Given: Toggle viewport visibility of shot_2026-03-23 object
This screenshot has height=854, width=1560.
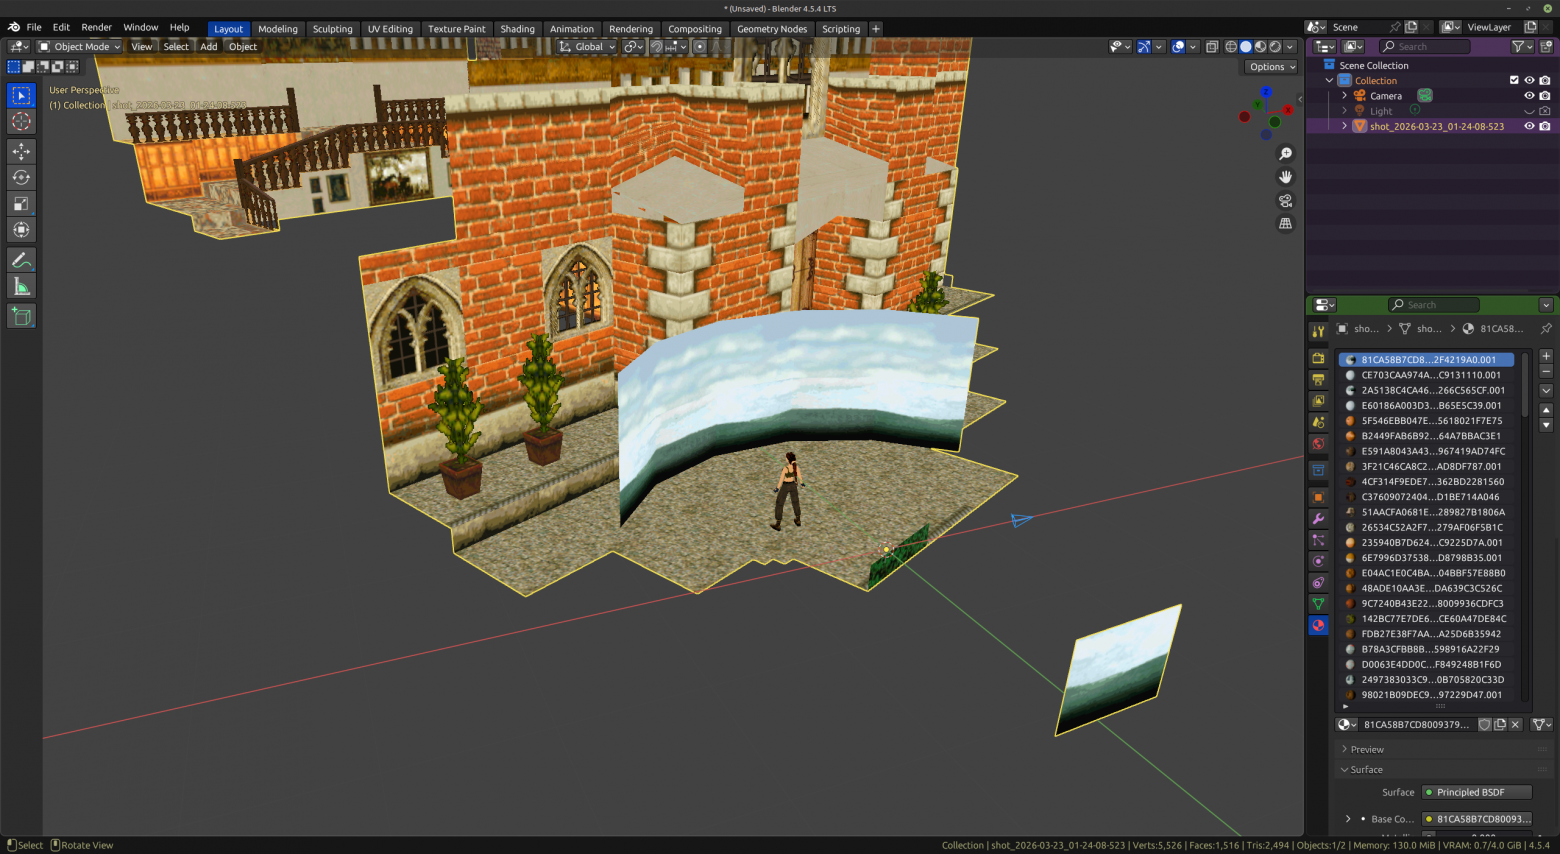Looking at the screenshot, I should pyautogui.click(x=1528, y=126).
